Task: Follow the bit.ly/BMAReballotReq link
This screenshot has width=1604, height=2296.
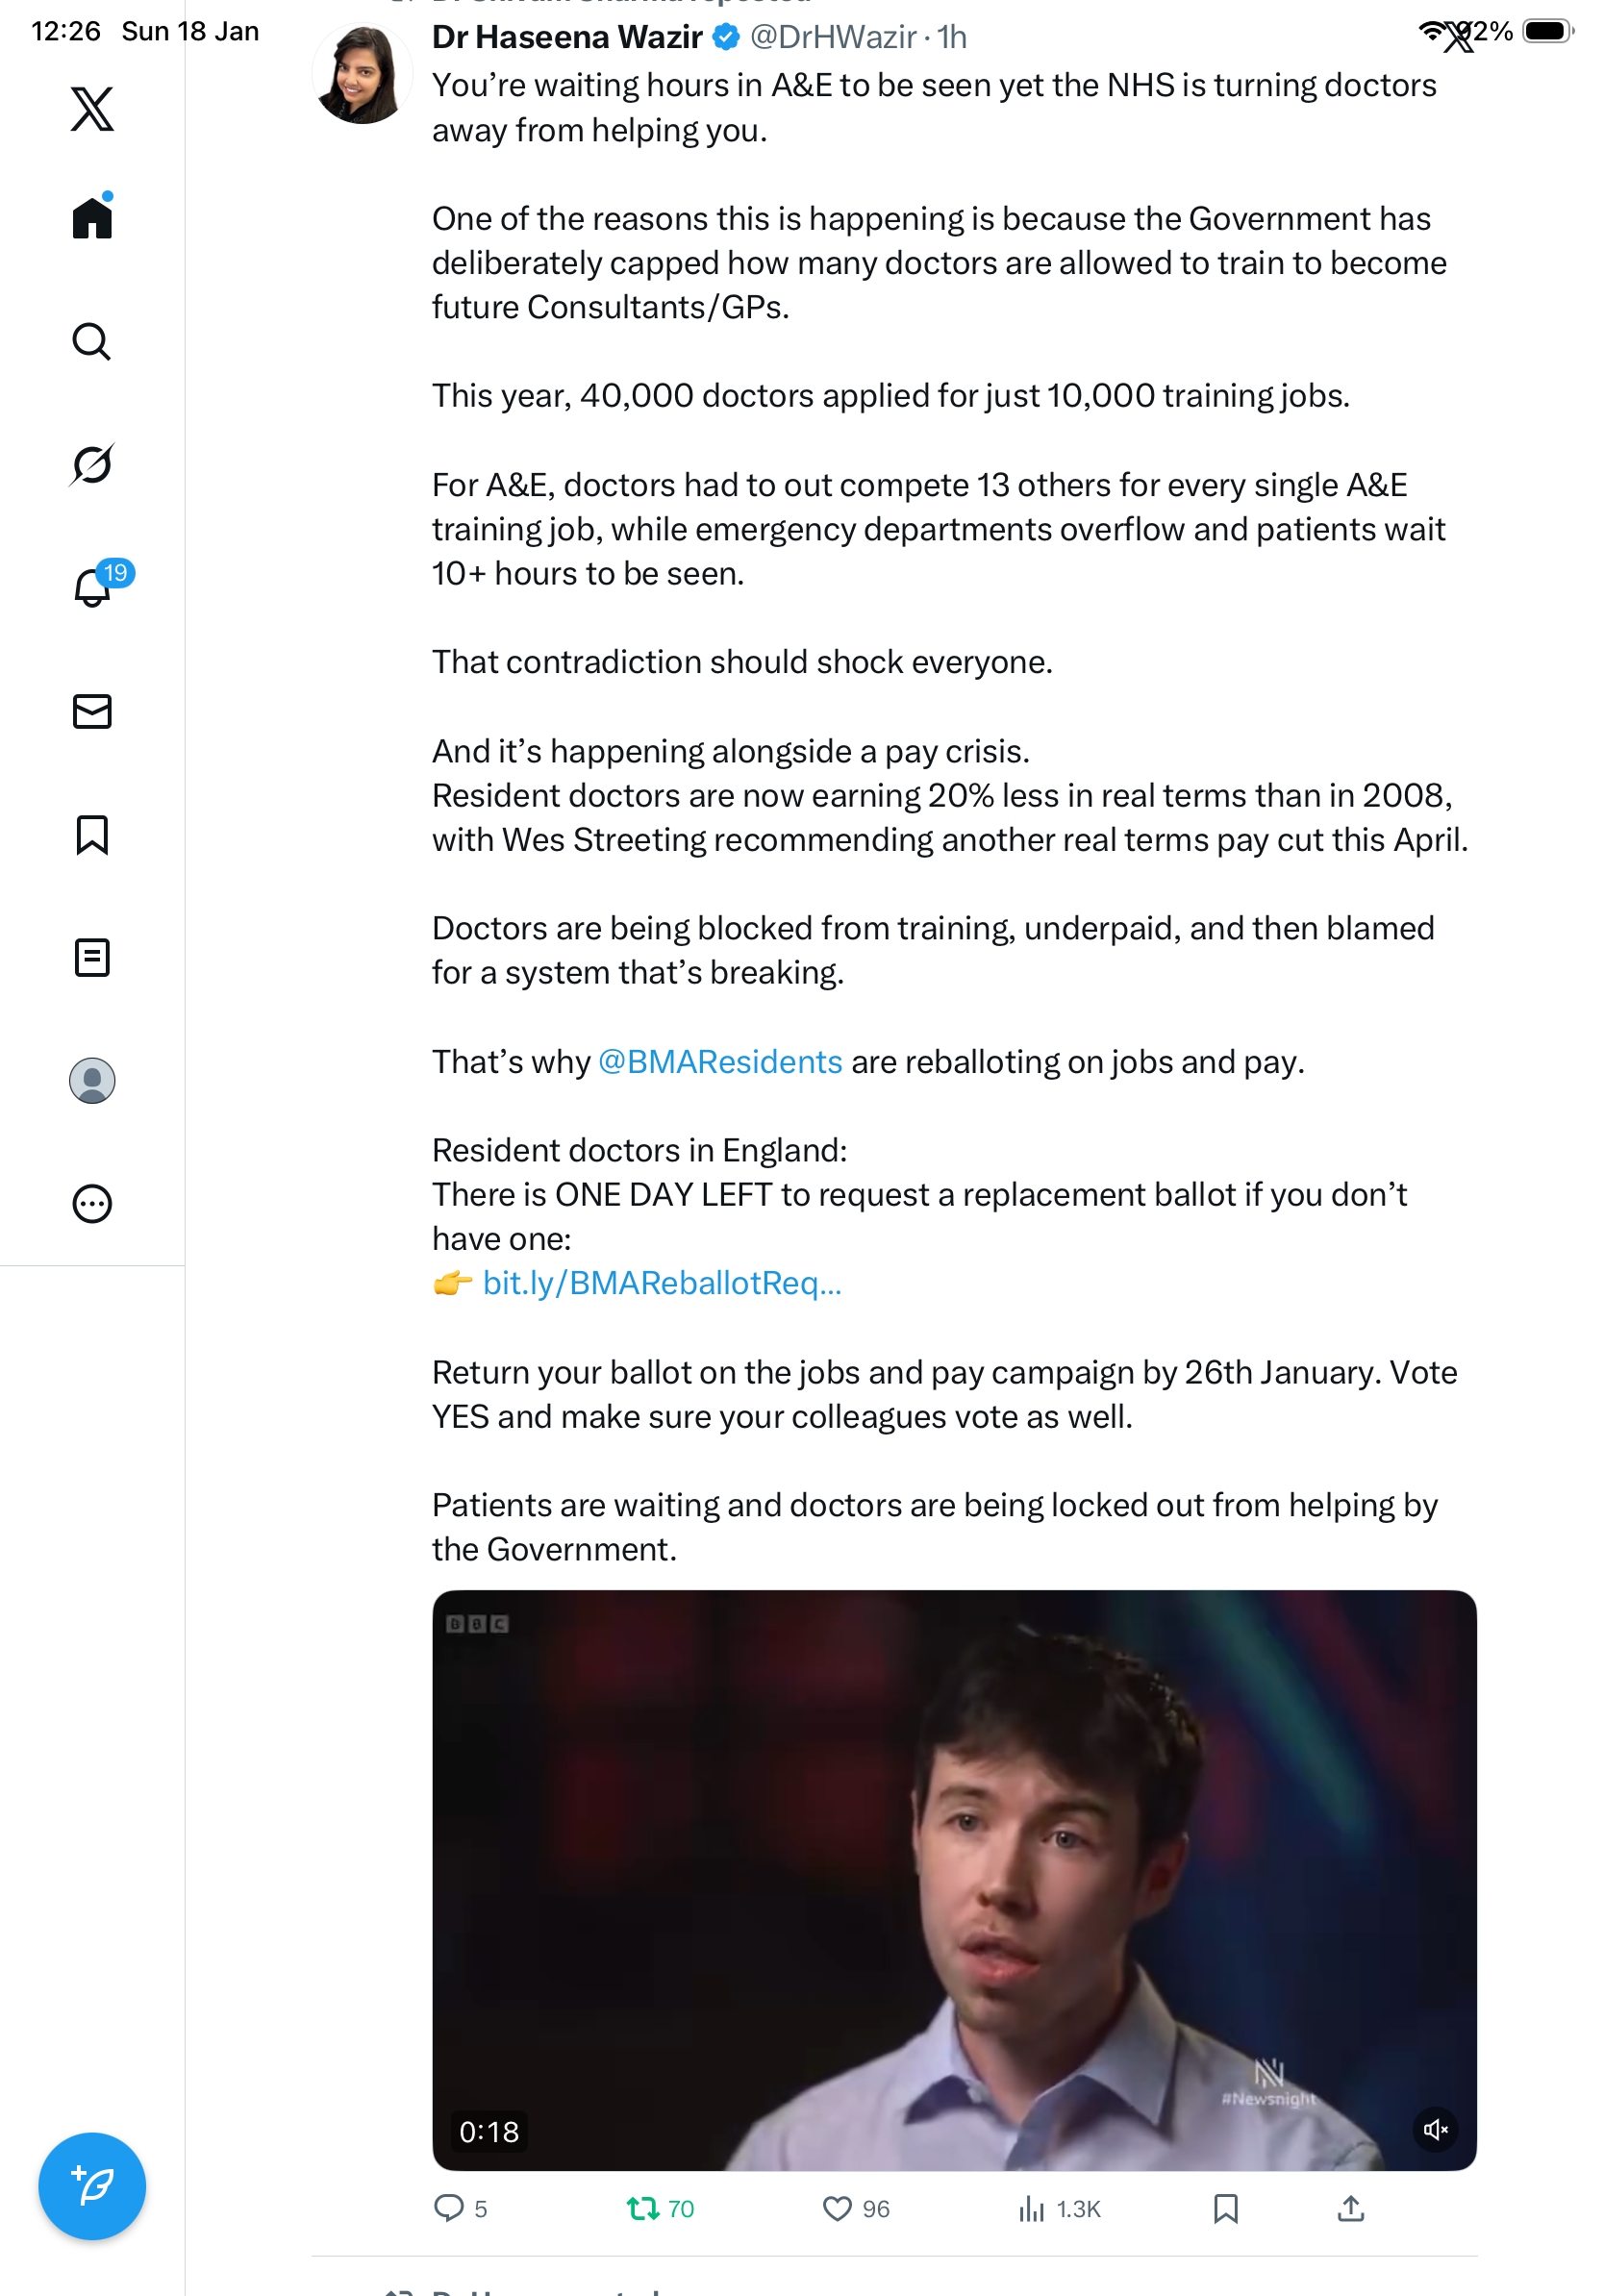Action: 661,1283
